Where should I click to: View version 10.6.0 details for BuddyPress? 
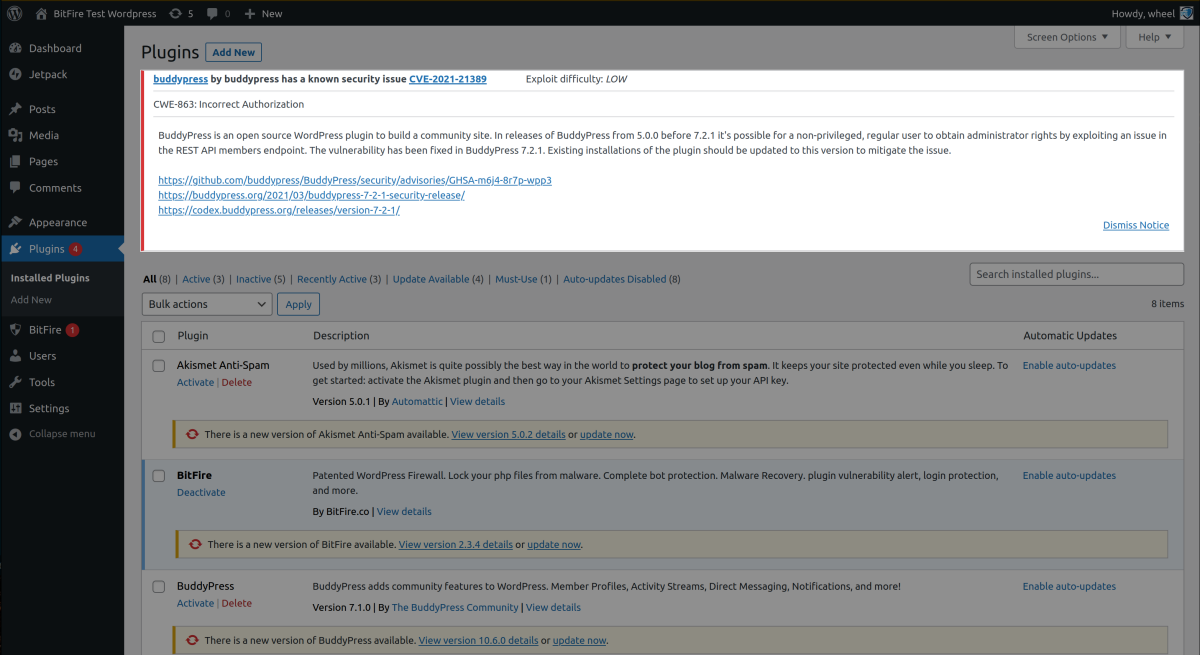click(478, 640)
